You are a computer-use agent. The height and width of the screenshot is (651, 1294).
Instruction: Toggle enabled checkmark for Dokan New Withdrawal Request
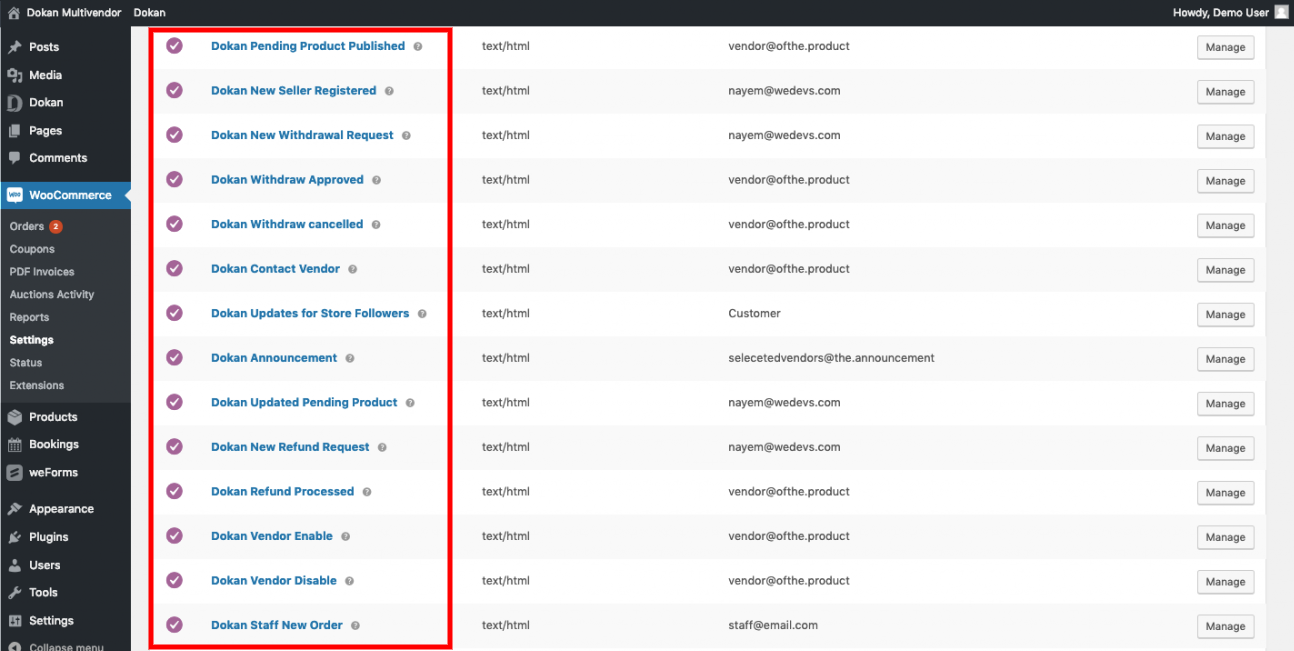[x=174, y=134]
